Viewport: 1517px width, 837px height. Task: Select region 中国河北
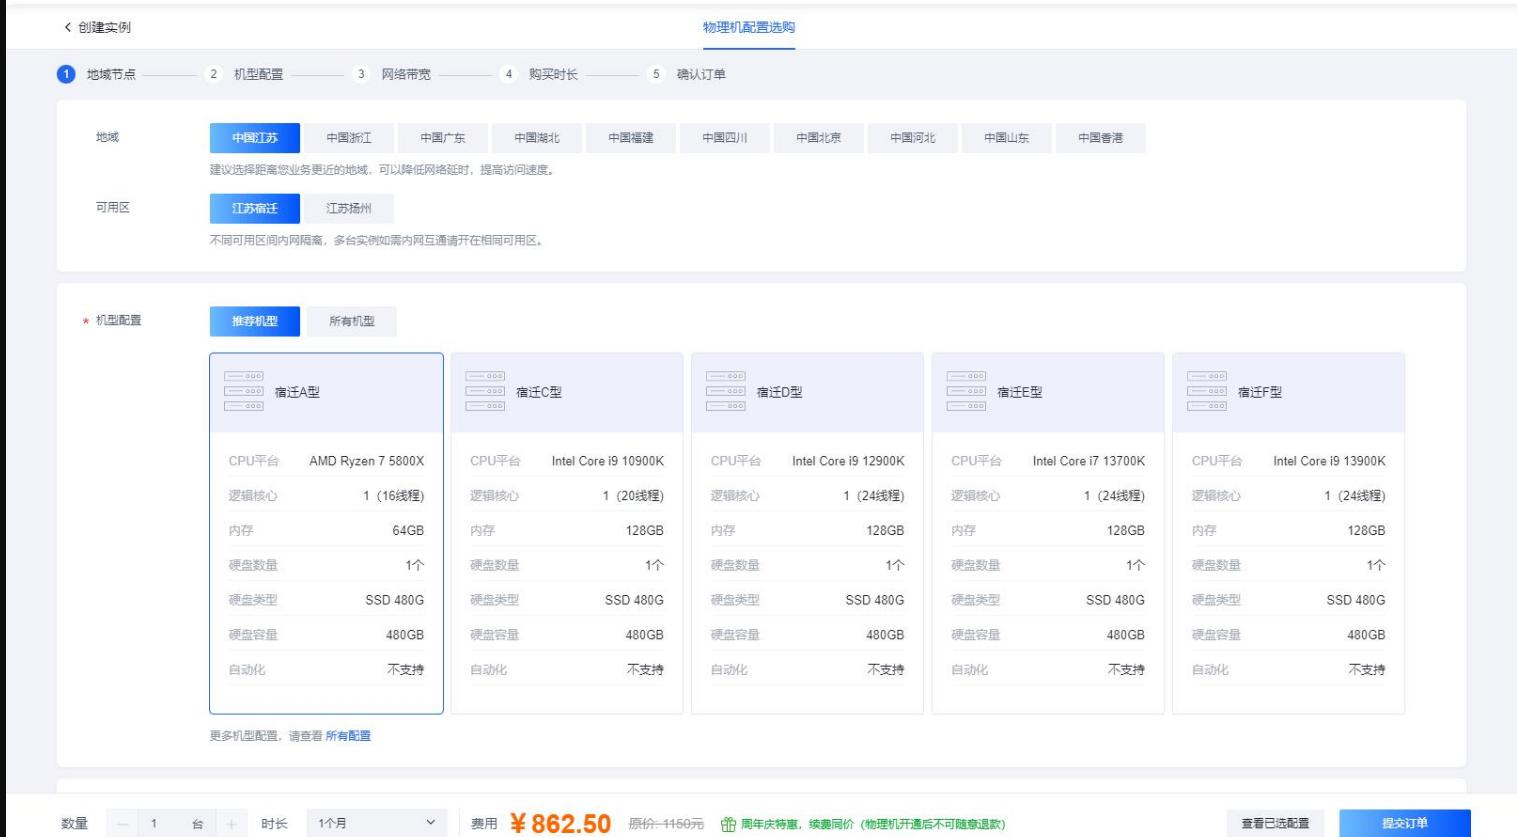click(913, 138)
